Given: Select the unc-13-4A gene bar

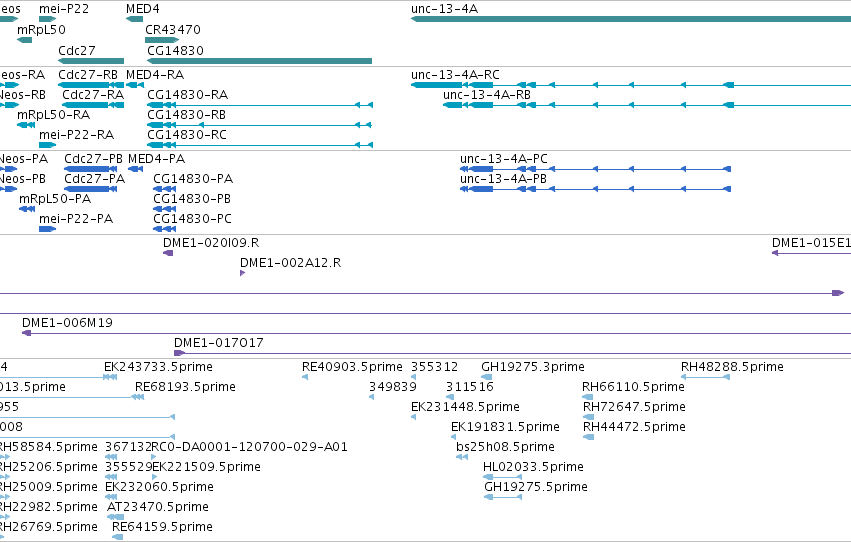Looking at the screenshot, I should (x=631, y=19).
